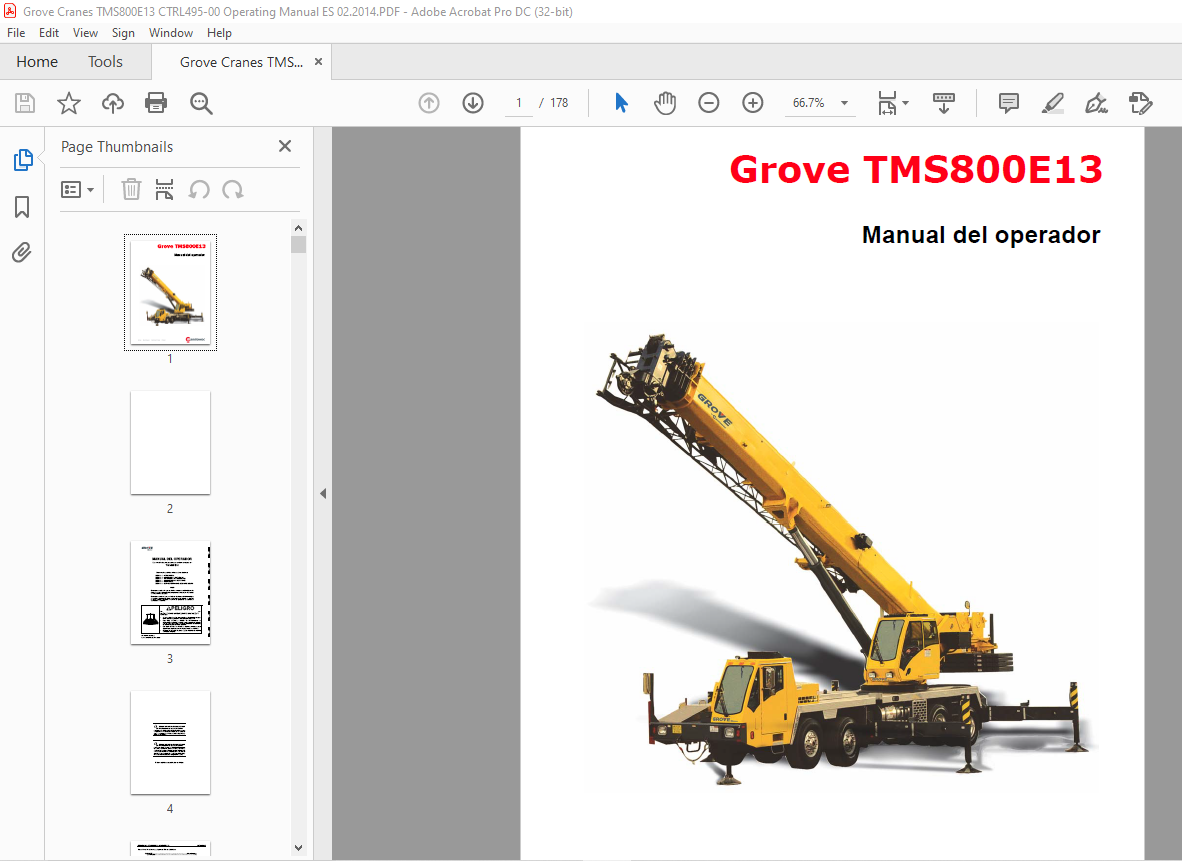Expand the fit page dropdown arrow
The image size is (1182, 861).
[x=905, y=103]
